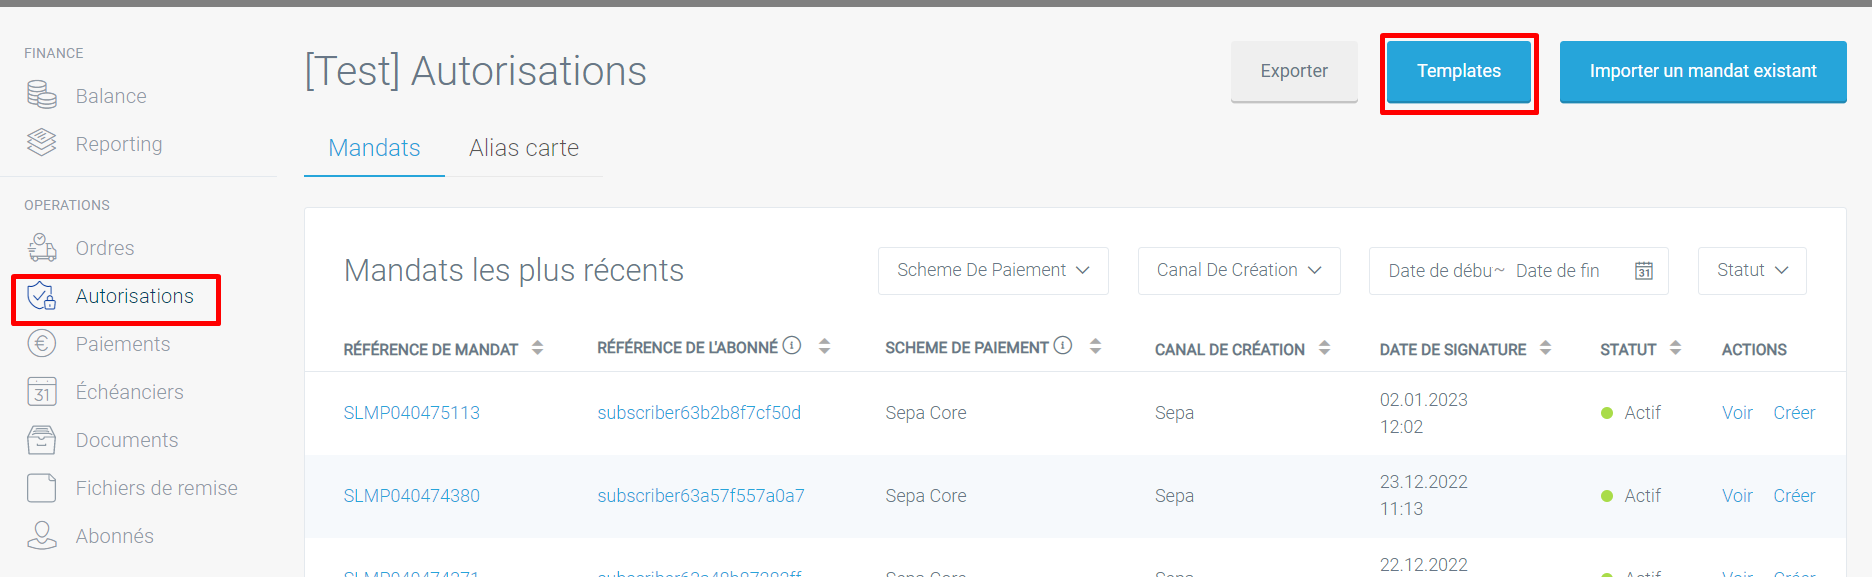Open mandate SLMP040474380

point(412,496)
